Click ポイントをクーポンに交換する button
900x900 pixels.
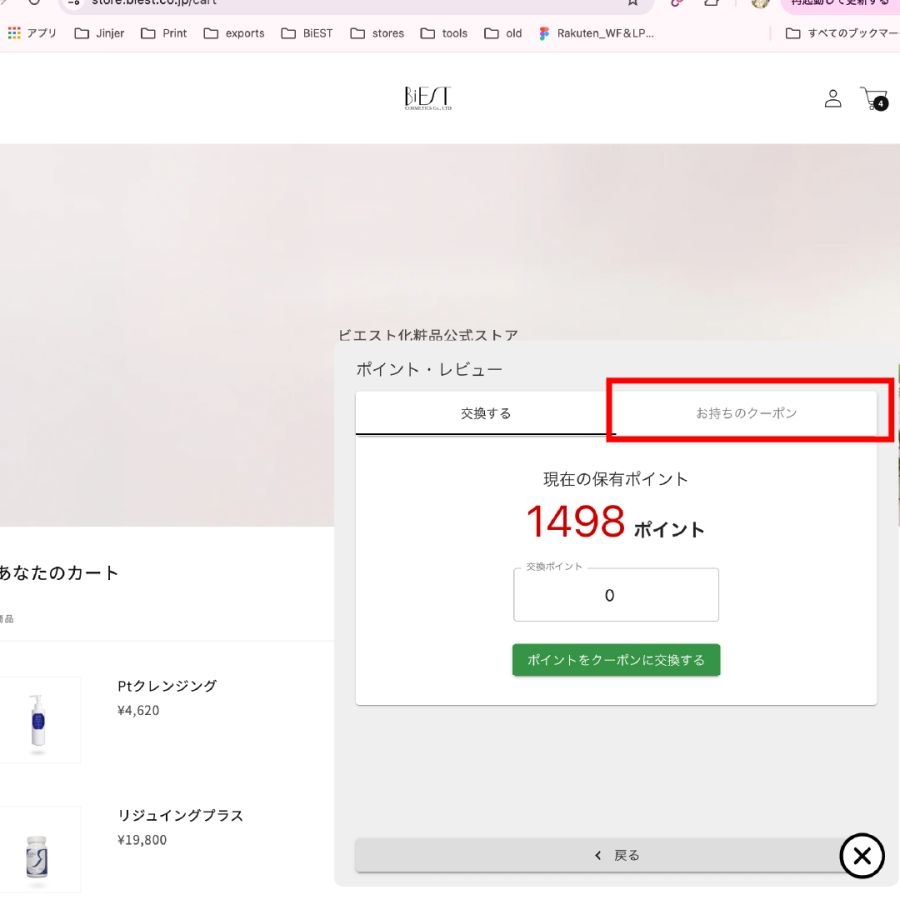[x=616, y=660]
